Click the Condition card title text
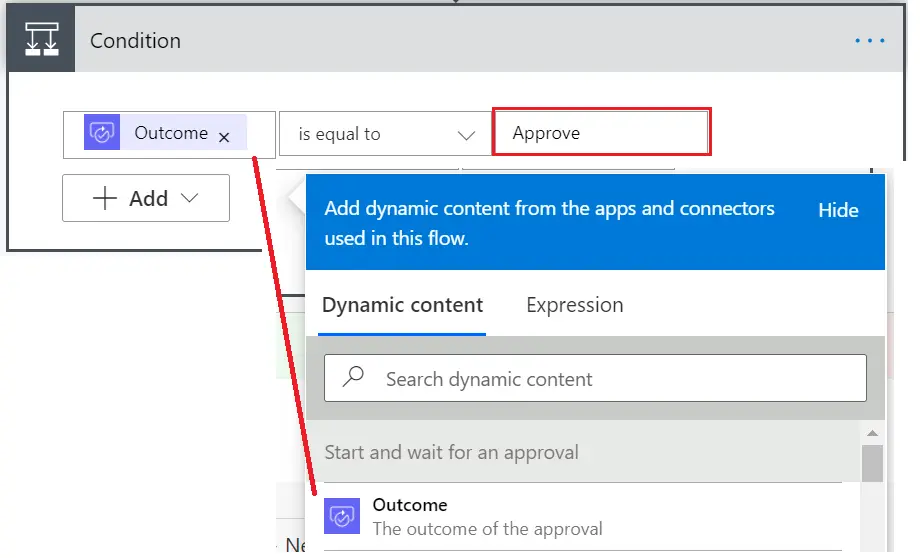The width and height of the screenshot is (920, 558). [135, 41]
